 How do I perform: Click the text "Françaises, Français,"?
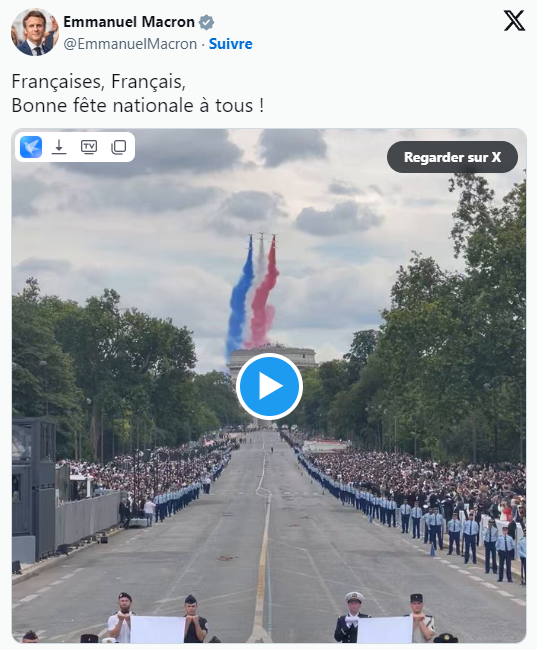click(x=99, y=81)
